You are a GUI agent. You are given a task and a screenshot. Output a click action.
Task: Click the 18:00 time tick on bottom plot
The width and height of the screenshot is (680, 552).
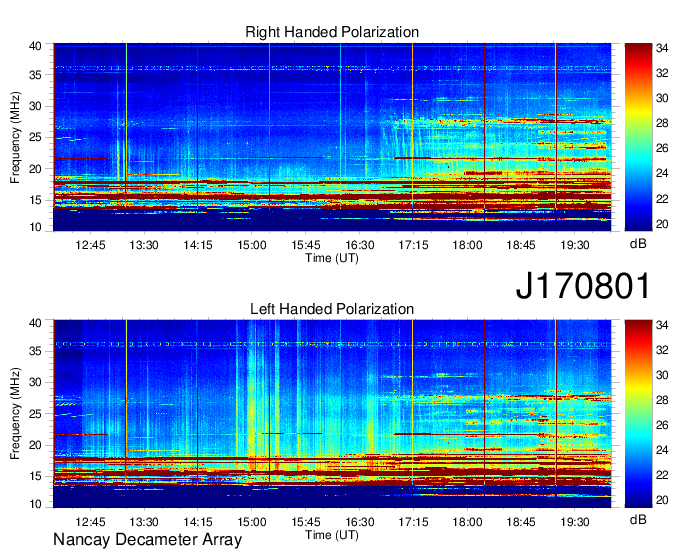[x=467, y=522]
